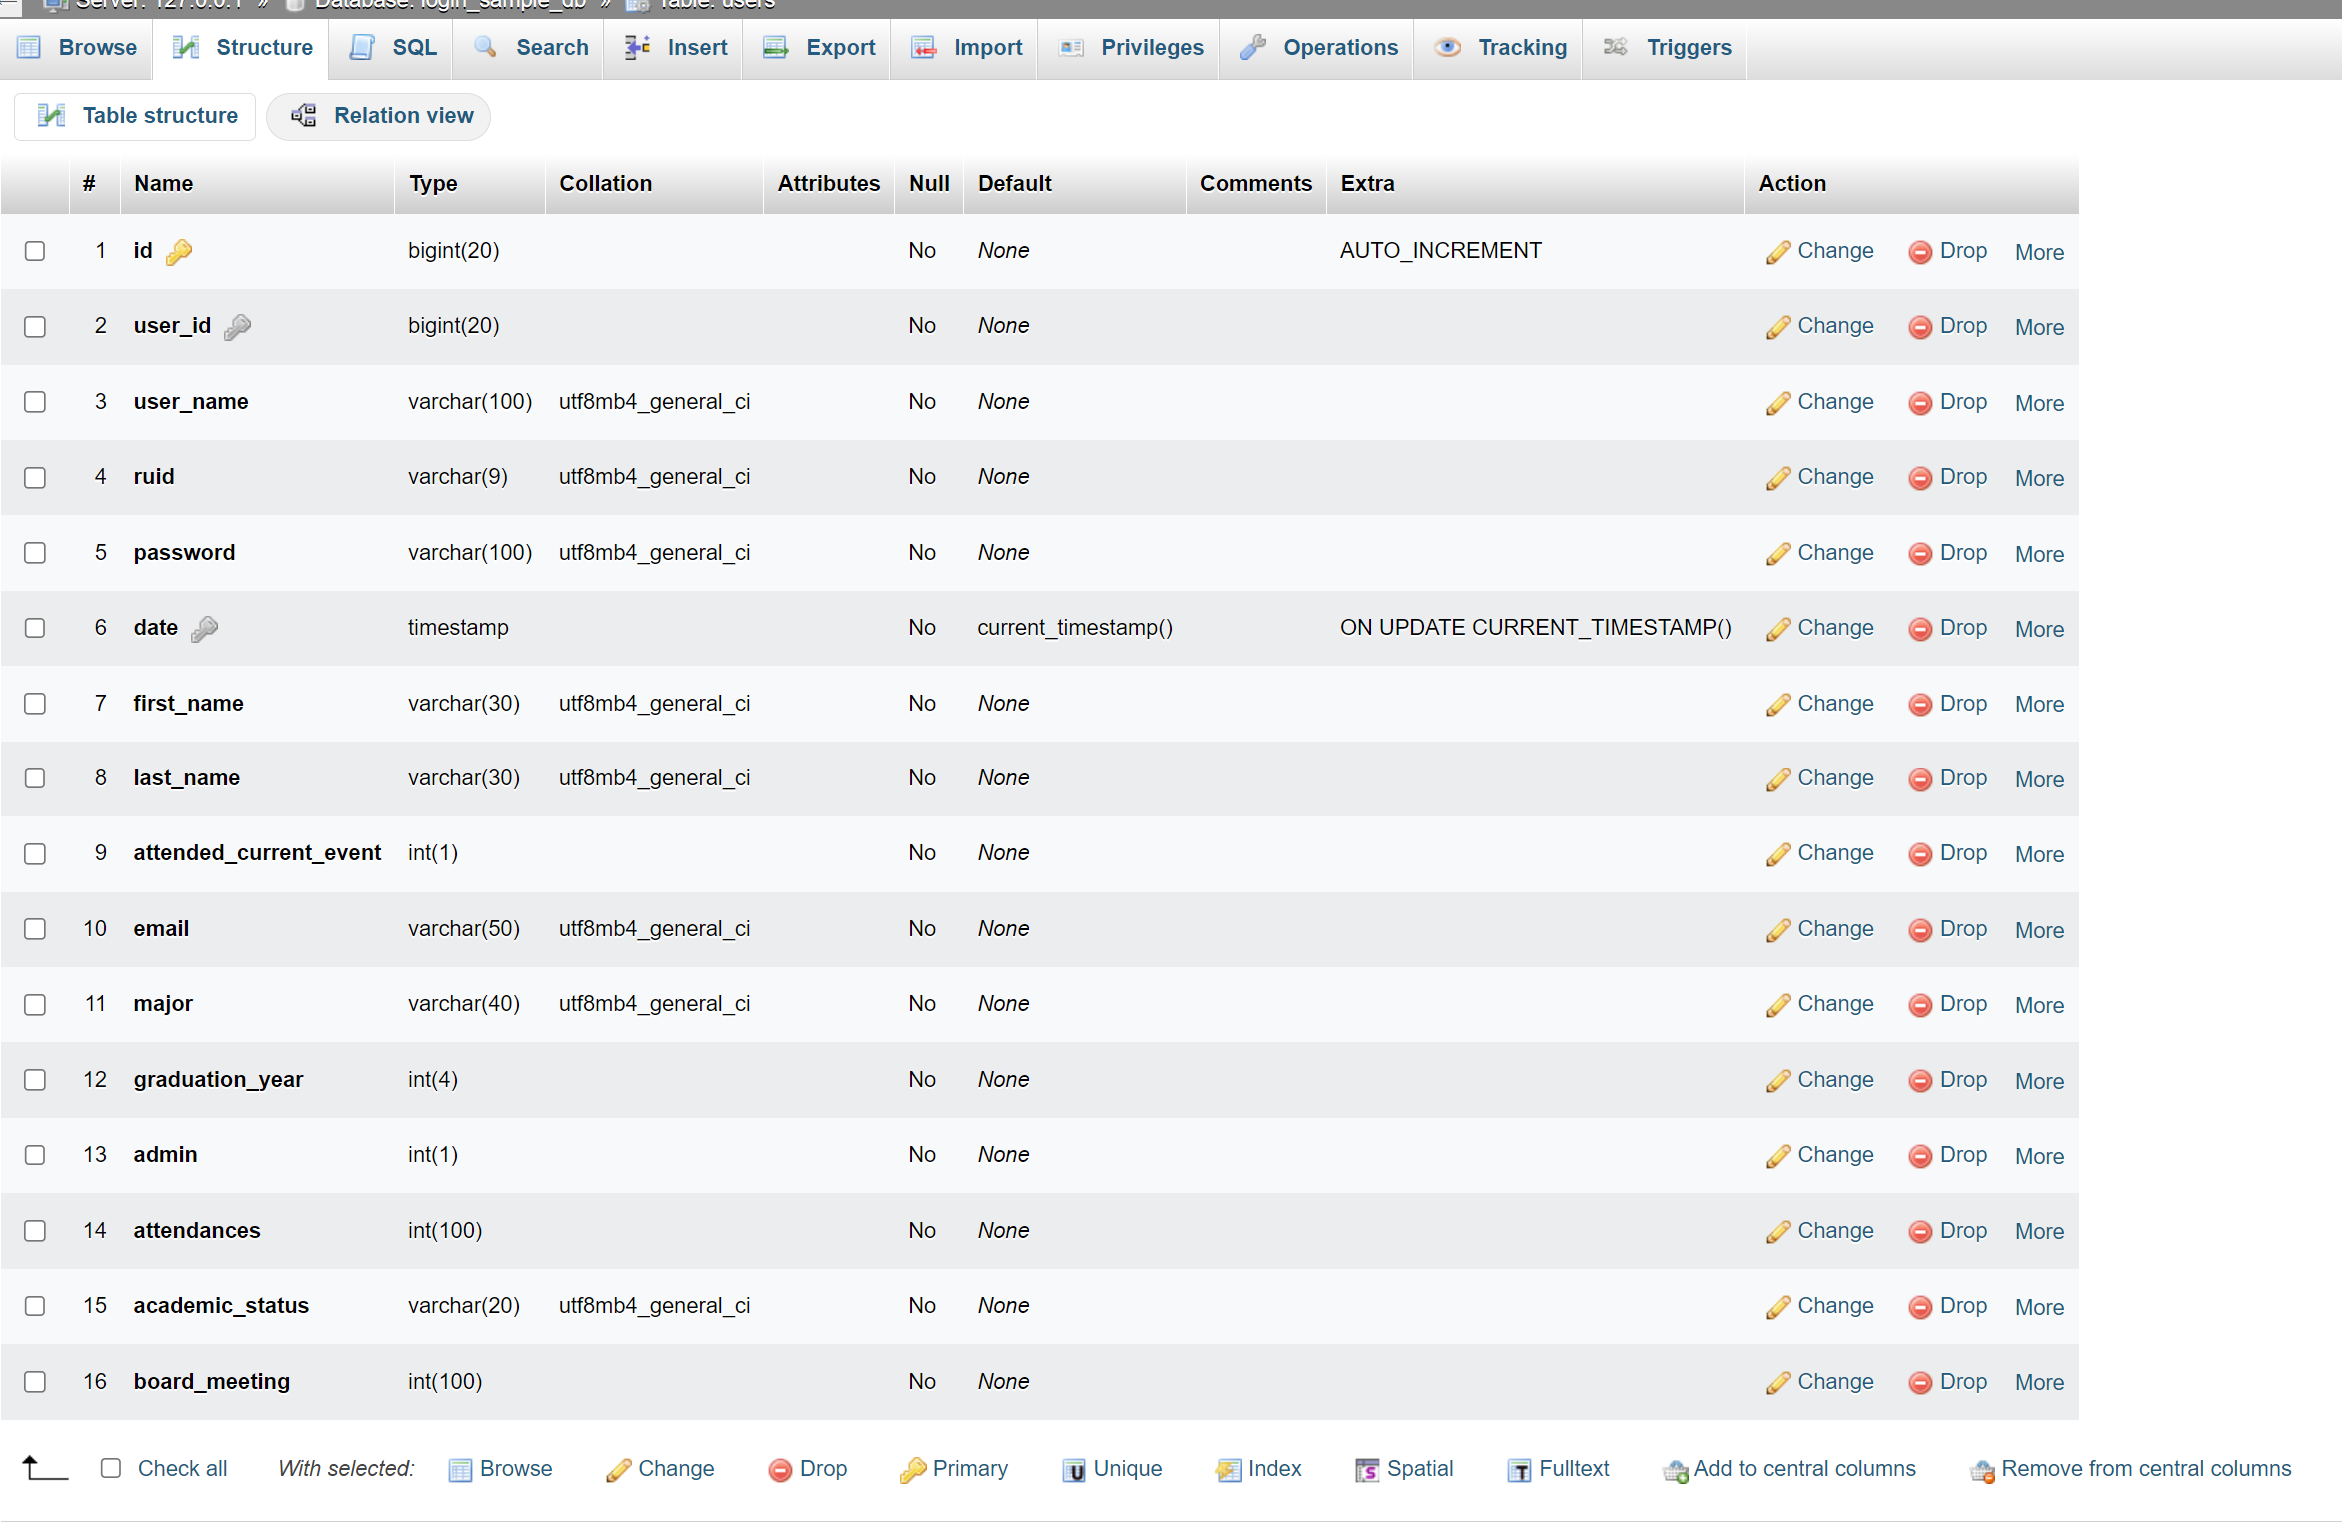Click Drop link for admin column
The image size is (2342, 1540).
coord(1962,1154)
